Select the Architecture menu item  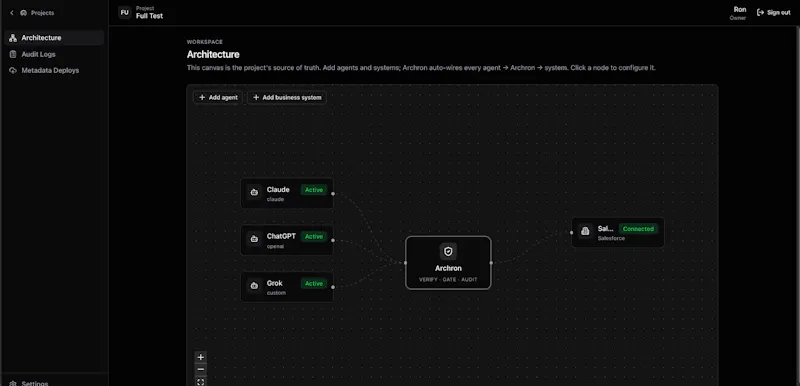click(54, 38)
